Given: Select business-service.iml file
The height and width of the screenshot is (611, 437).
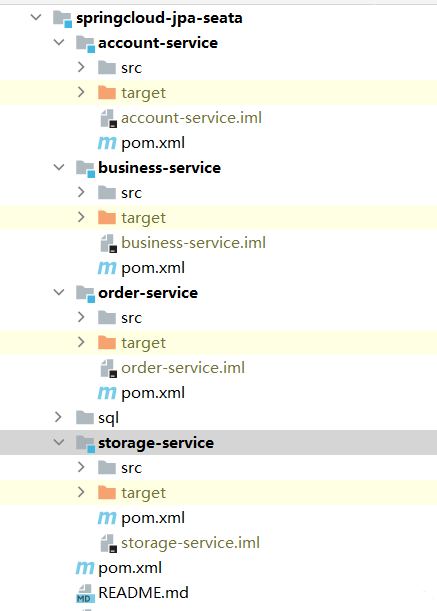Looking at the screenshot, I should [x=193, y=243].
